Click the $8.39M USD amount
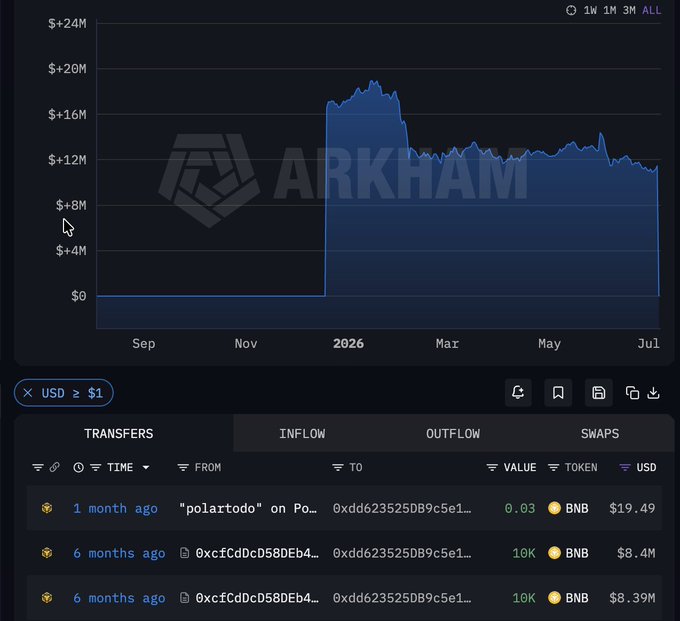This screenshot has width=680, height=621. click(x=632, y=598)
